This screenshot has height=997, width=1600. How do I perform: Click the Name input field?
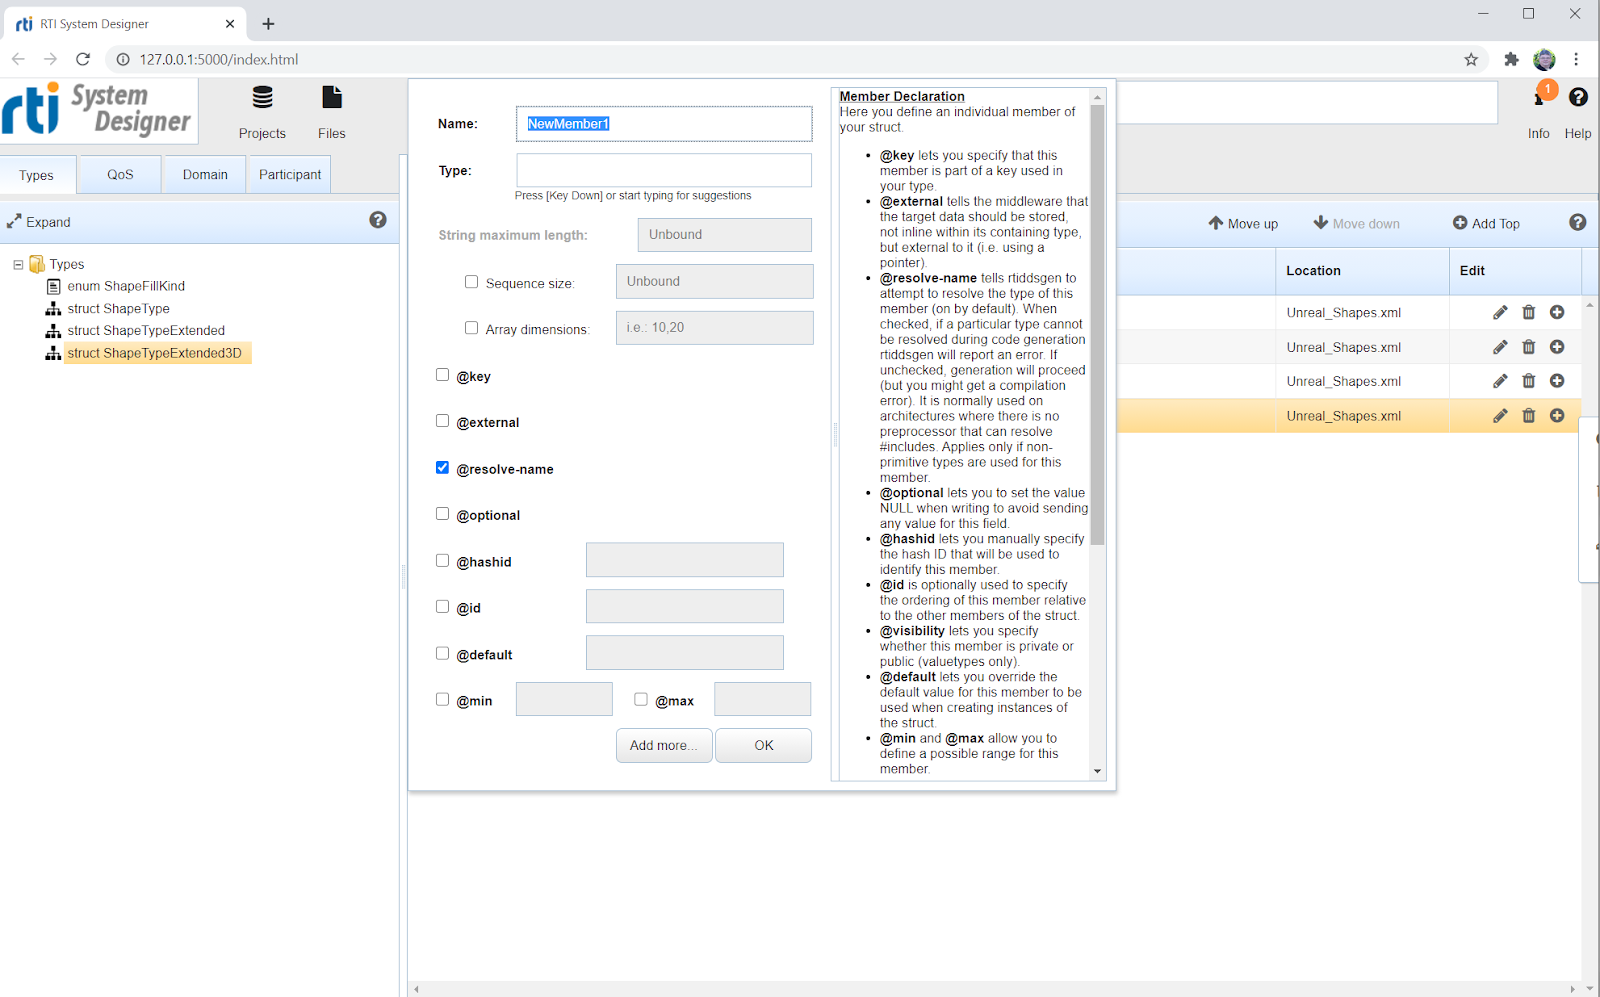pyautogui.click(x=664, y=124)
